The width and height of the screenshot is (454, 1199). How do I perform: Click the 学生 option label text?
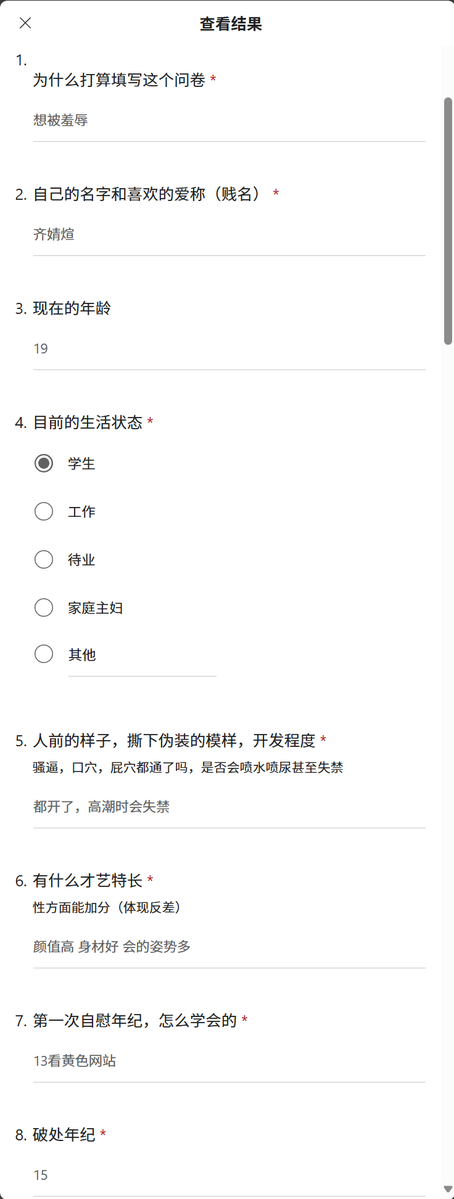click(x=82, y=463)
